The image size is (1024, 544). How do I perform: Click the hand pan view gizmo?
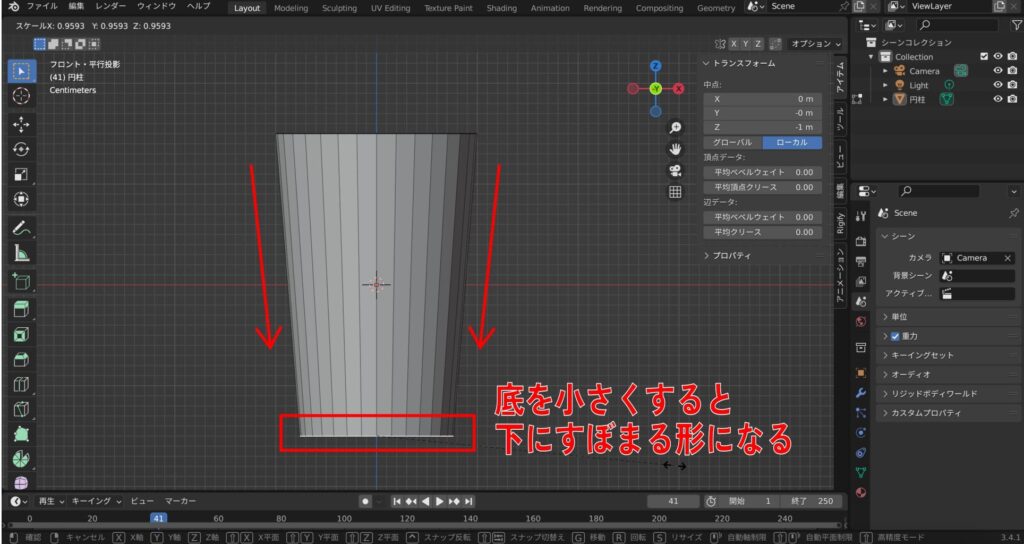675,149
